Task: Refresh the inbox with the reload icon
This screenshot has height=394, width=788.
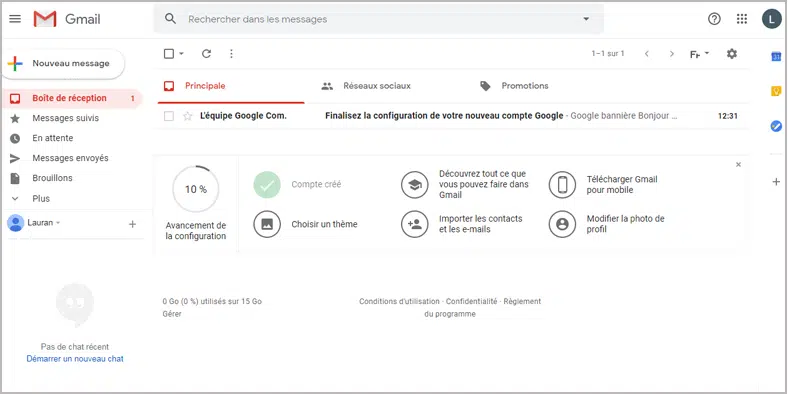Action: pos(207,54)
